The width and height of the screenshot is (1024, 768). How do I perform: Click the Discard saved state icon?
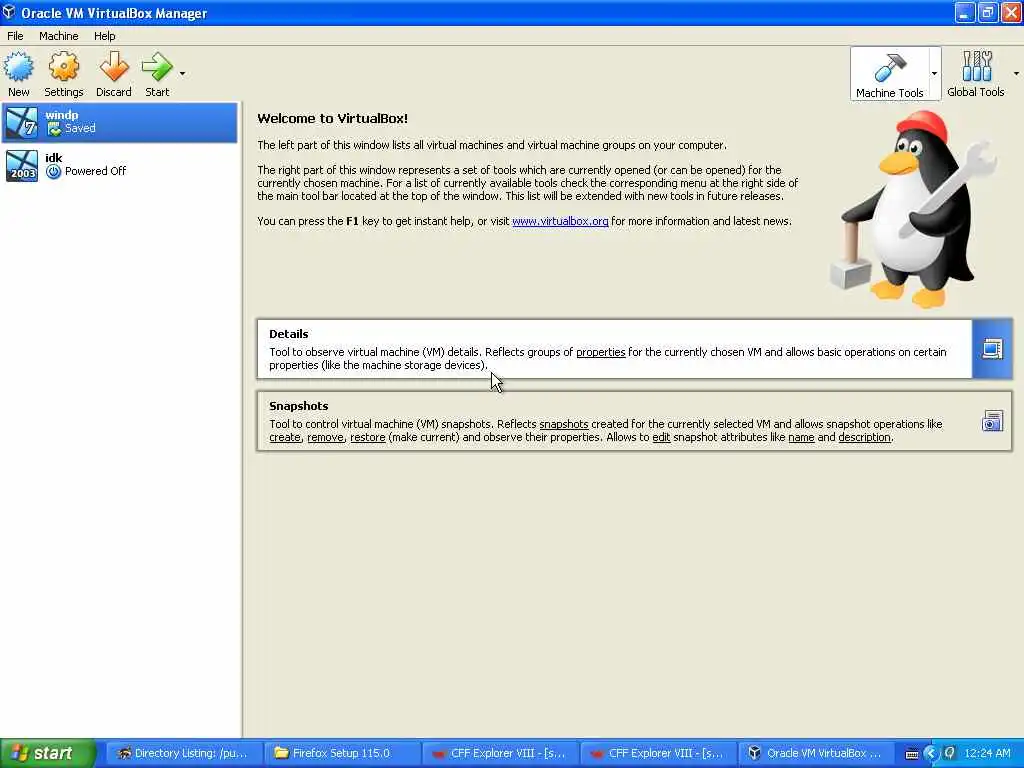pos(114,67)
